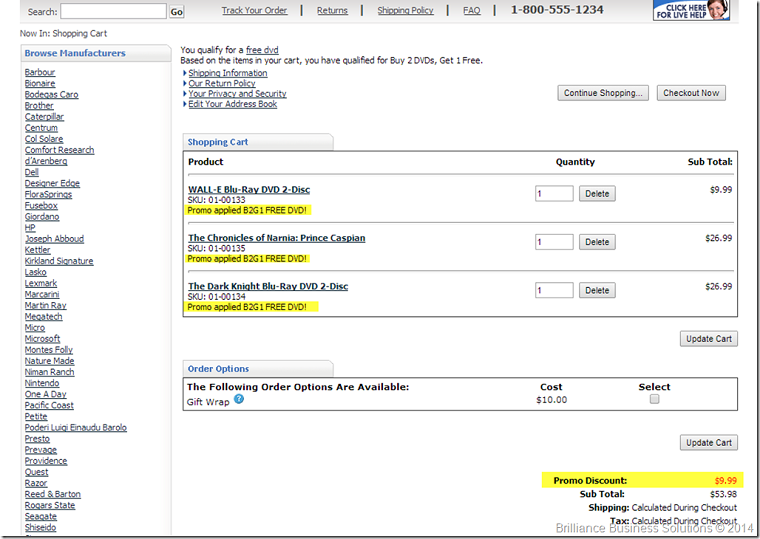The image size is (760, 539).
Task: Click the Checkout Now button
Action: [x=691, y=93]
